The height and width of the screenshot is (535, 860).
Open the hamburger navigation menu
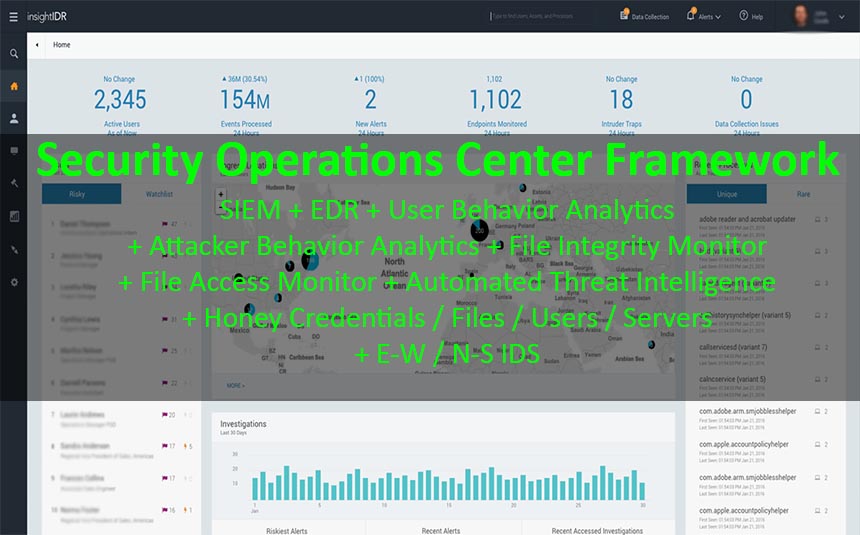click(x=14, y=17)
